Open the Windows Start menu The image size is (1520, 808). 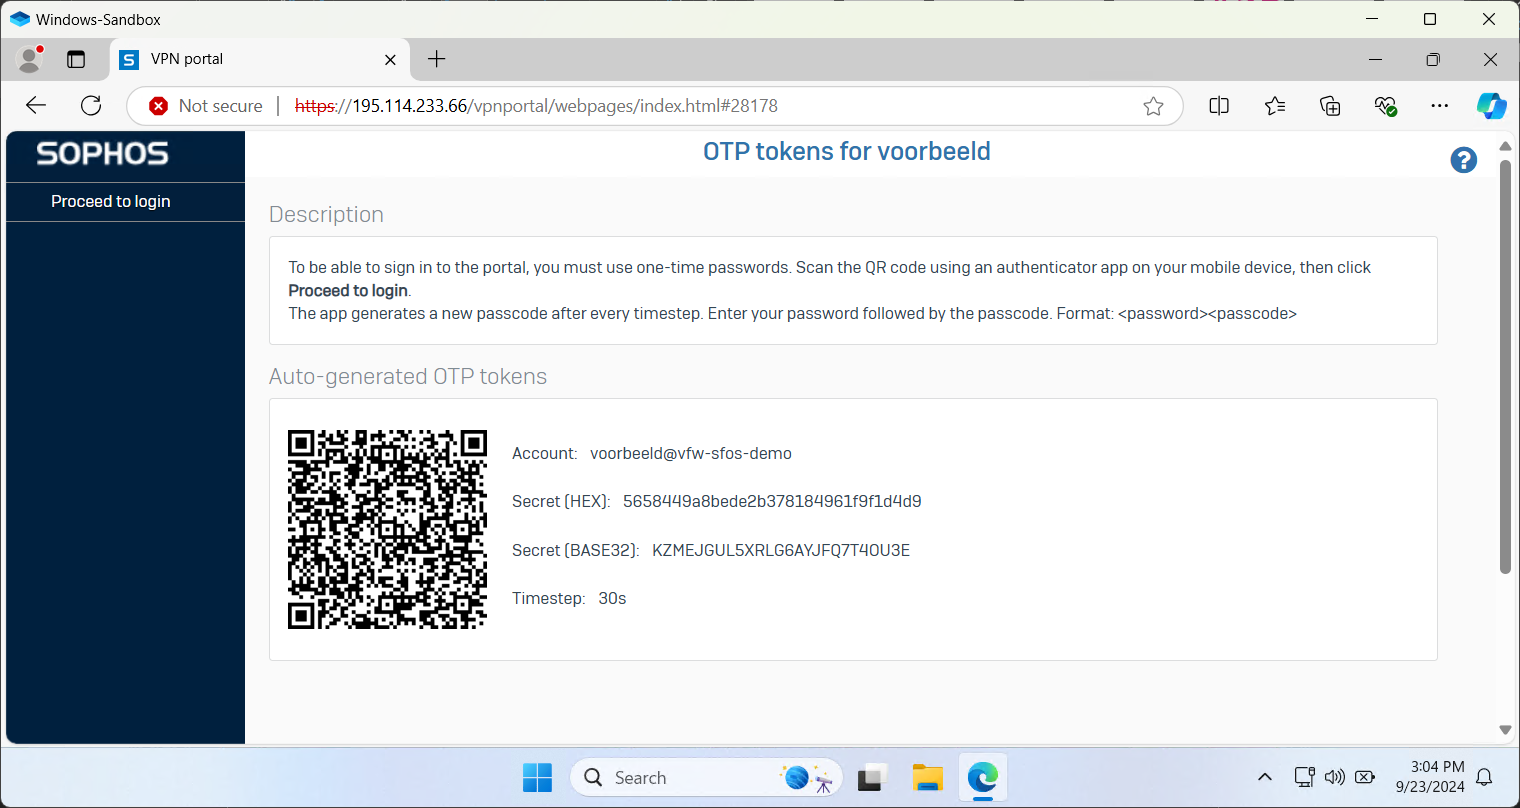(537, 777)
